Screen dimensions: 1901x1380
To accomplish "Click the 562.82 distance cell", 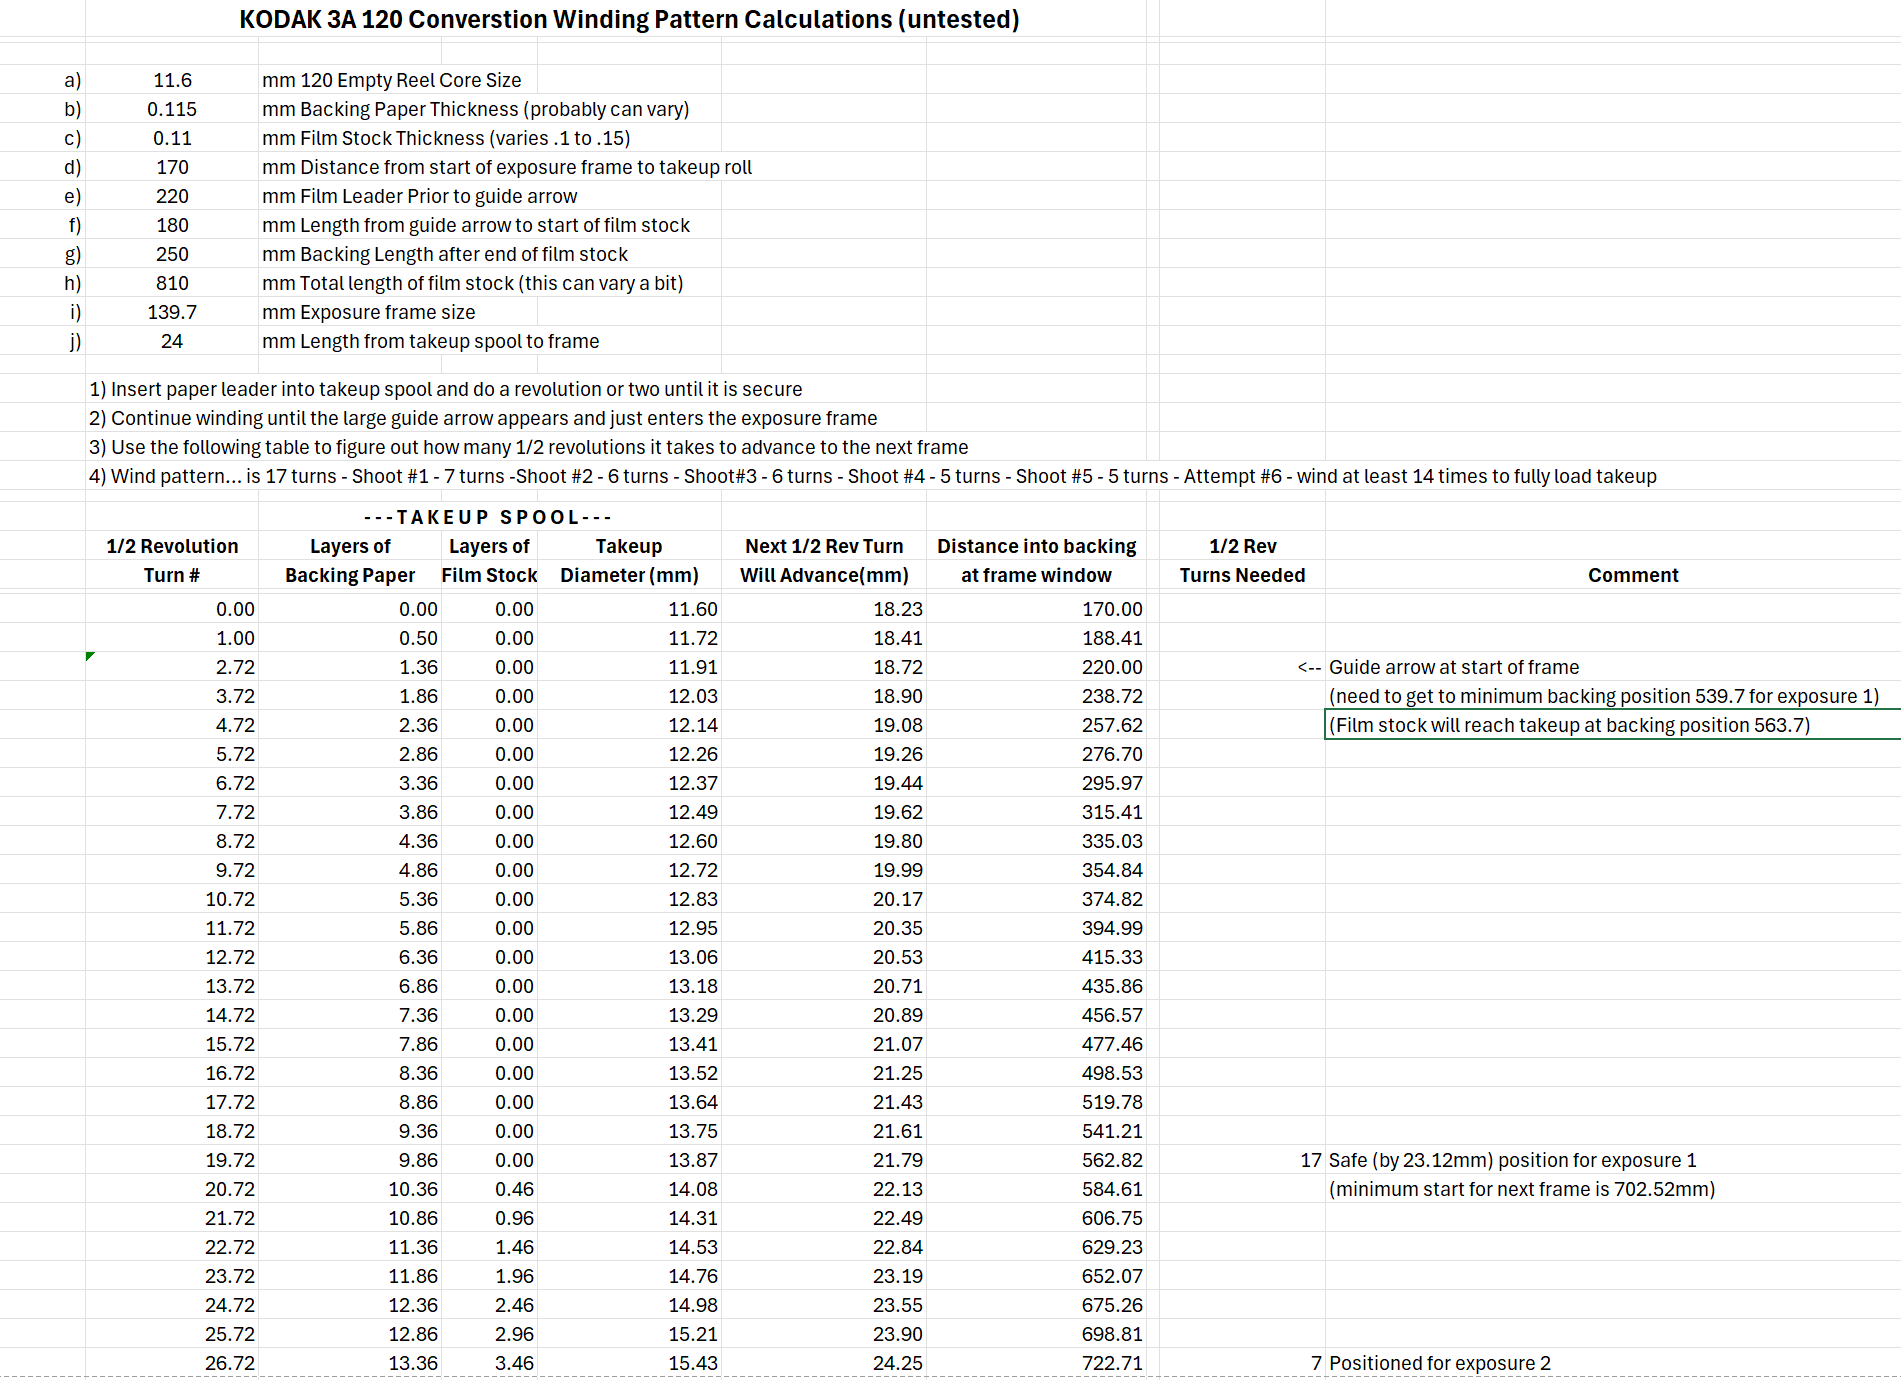I will [x=1112, y=1160].
